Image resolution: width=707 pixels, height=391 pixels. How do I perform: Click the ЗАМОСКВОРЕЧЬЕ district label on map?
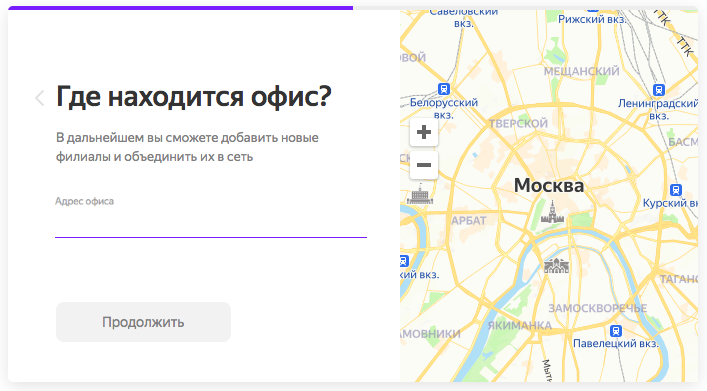pos(597,308)
